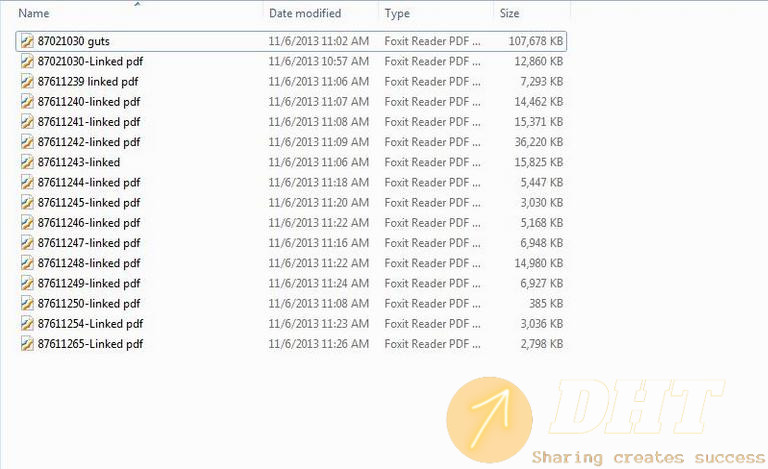Sort list by Size column header
This screenshot has height=469, width=768.
coord(509,13)
